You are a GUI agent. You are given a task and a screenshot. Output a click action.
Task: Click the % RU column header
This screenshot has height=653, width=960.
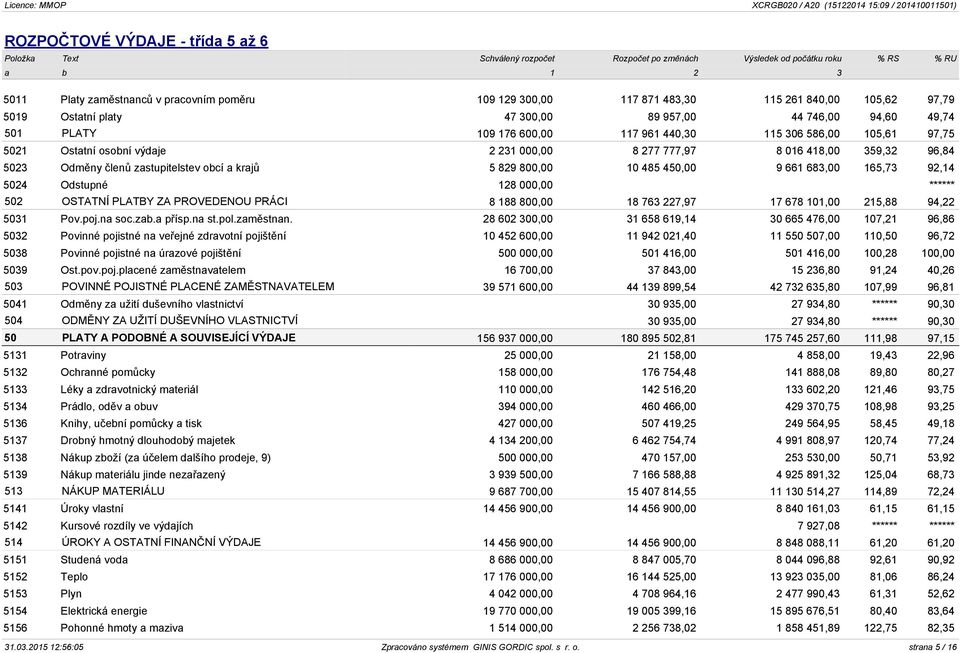(945, 59)
